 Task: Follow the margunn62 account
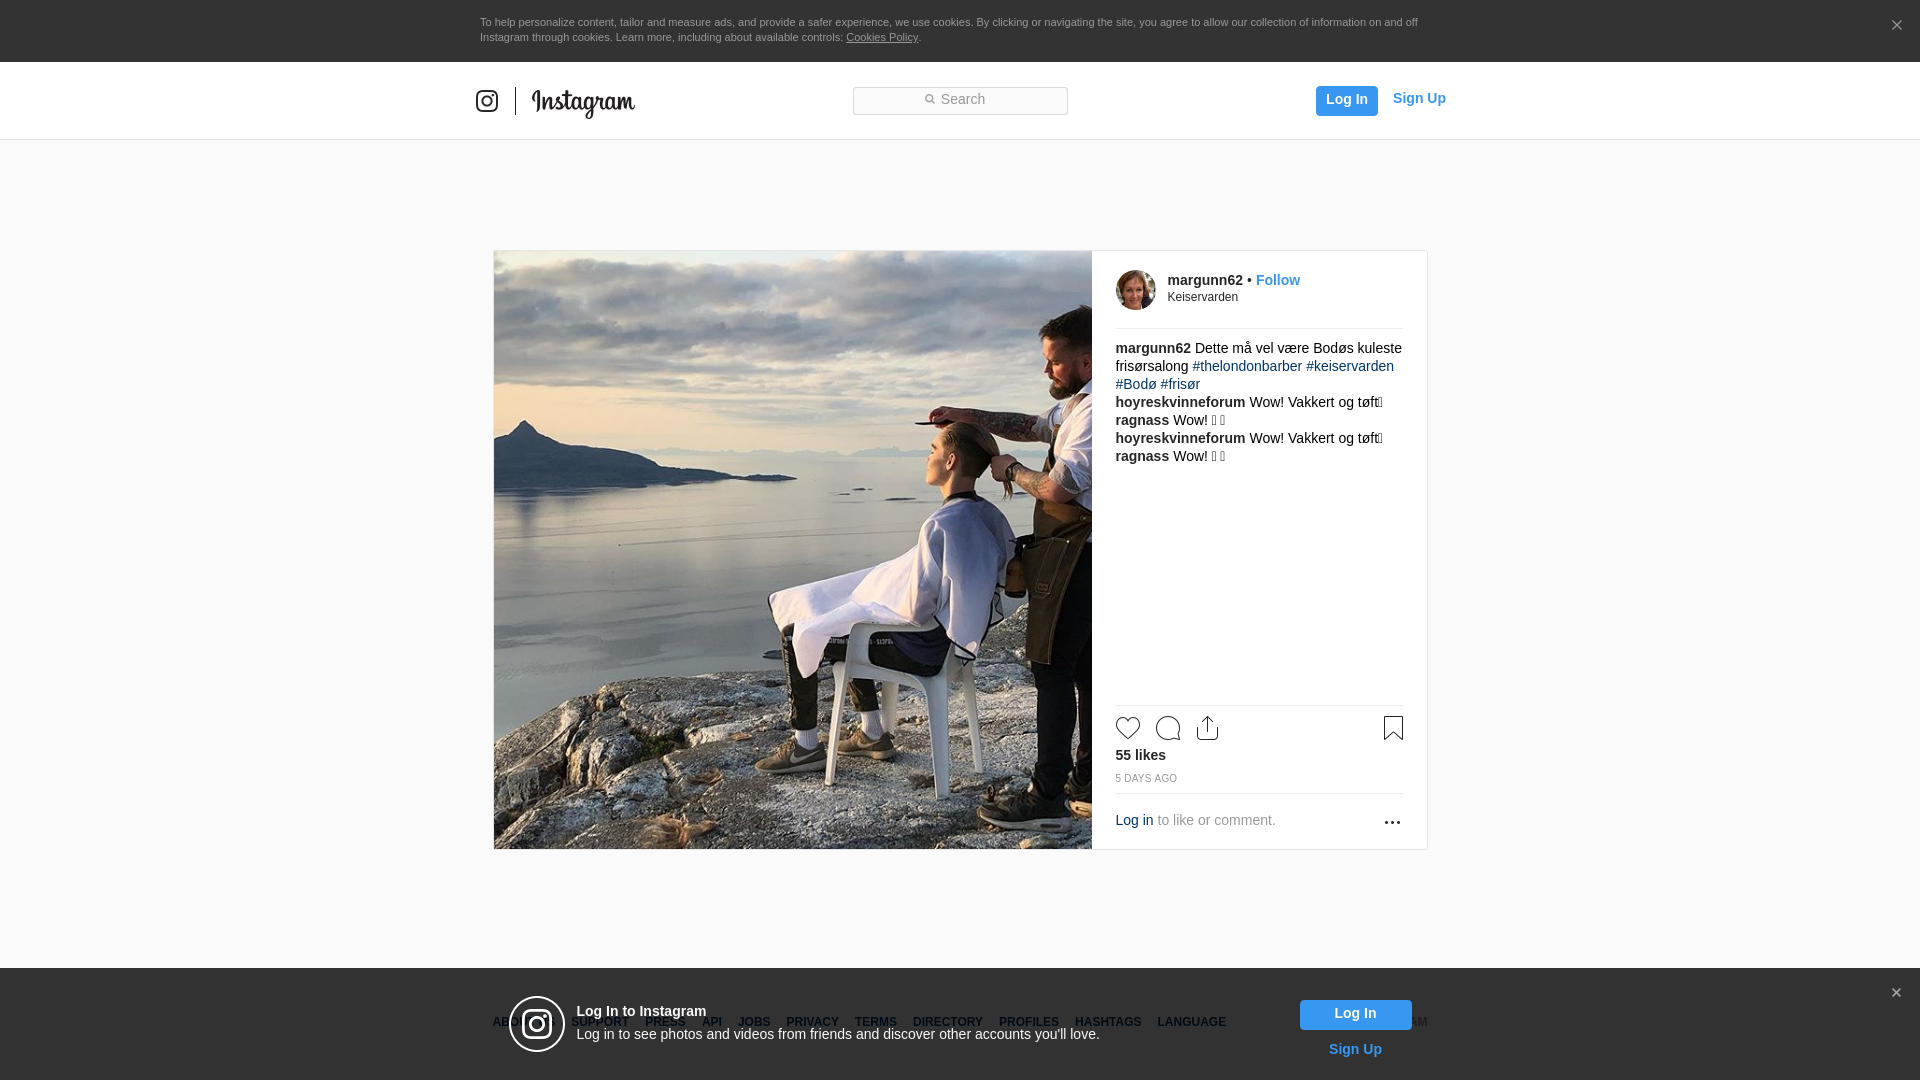tap(1277, 280)
